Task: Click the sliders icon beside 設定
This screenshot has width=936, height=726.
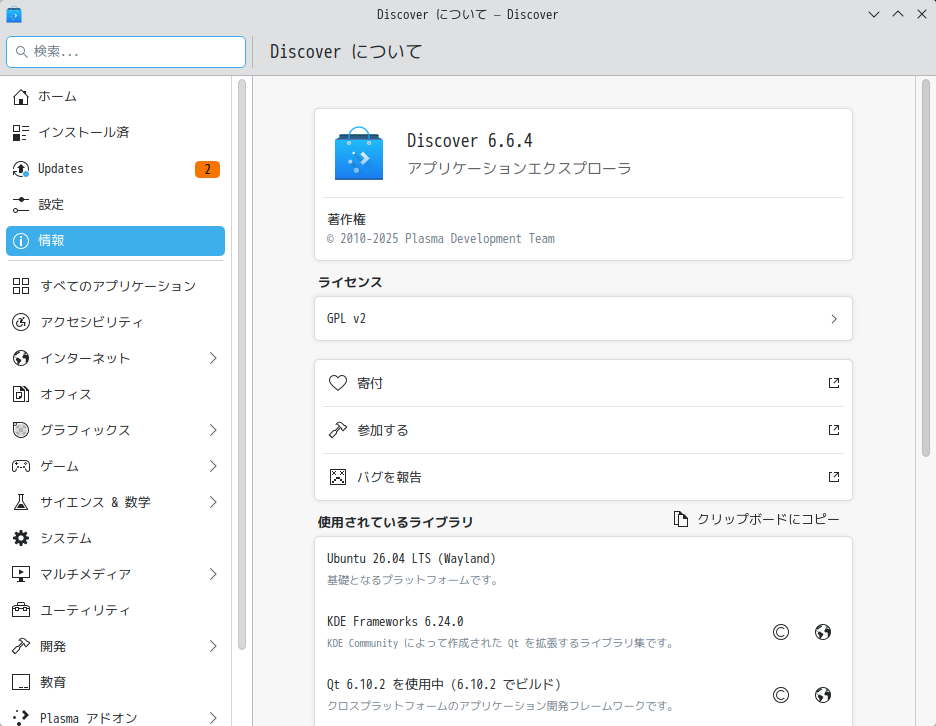Action: point(21,205)
